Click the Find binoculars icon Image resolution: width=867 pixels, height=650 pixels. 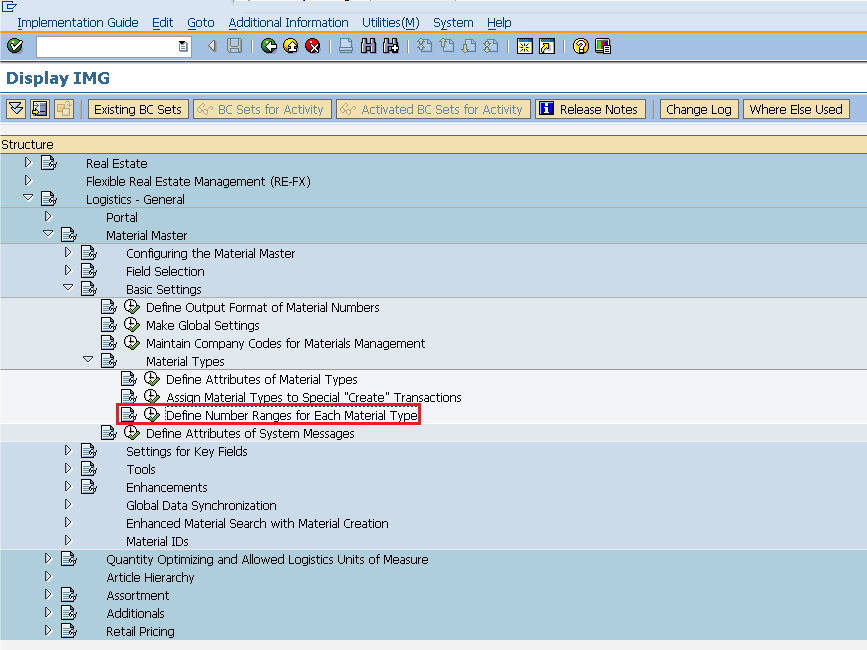tap(368, 46)
